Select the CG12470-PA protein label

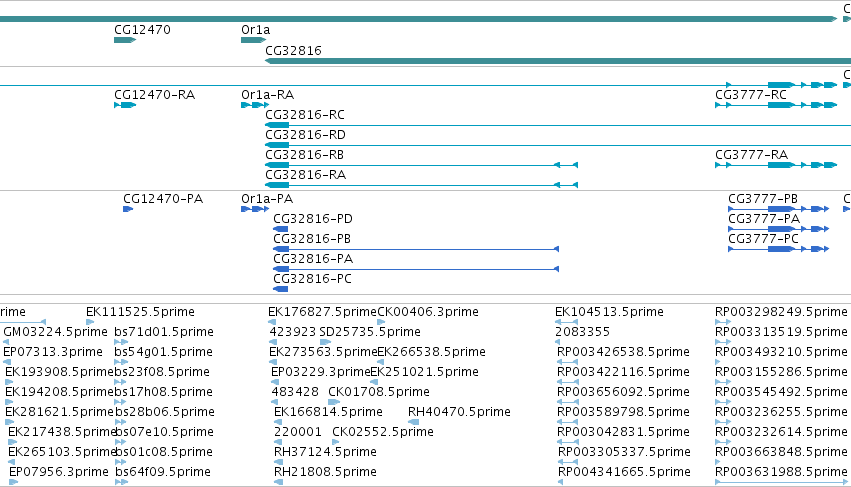163,199
